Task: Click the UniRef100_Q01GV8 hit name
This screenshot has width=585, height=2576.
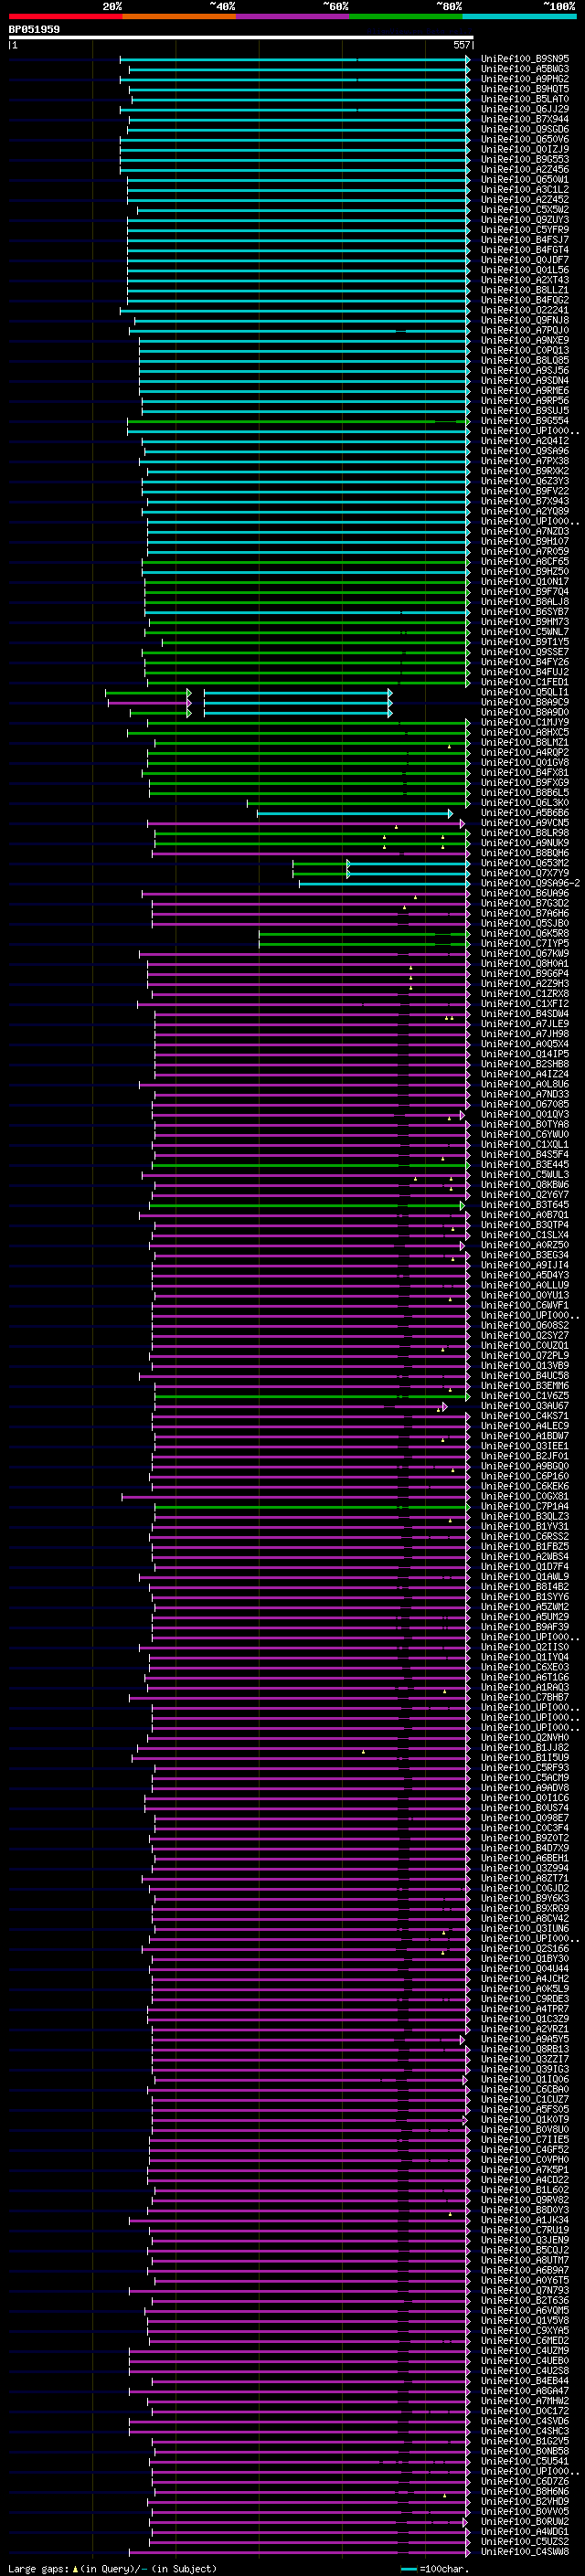Action: click(525, 762)
